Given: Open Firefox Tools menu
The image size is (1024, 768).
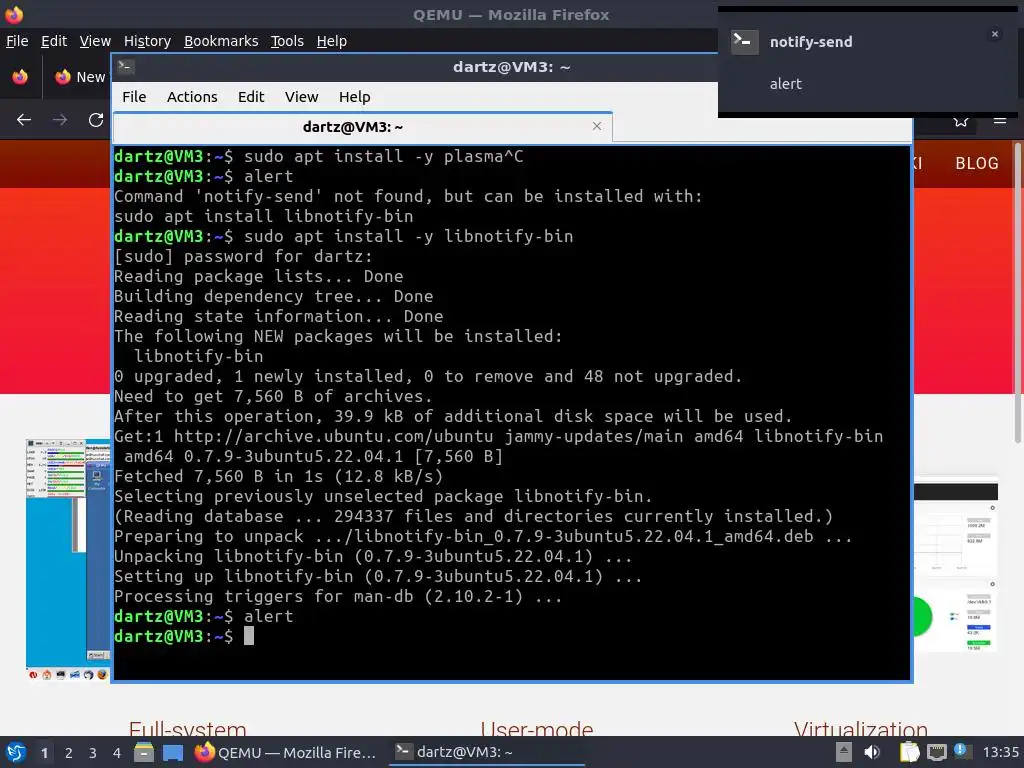Looking at the screenshot, I should pos(287,41).
